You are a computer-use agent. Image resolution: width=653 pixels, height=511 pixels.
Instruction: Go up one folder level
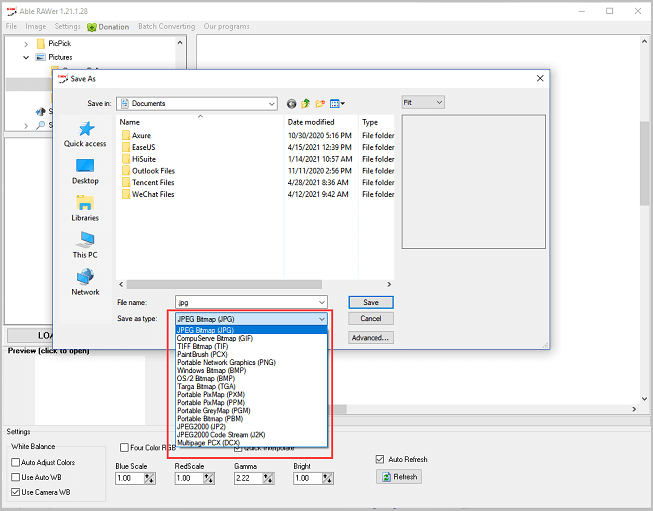[x=306, y=103]
